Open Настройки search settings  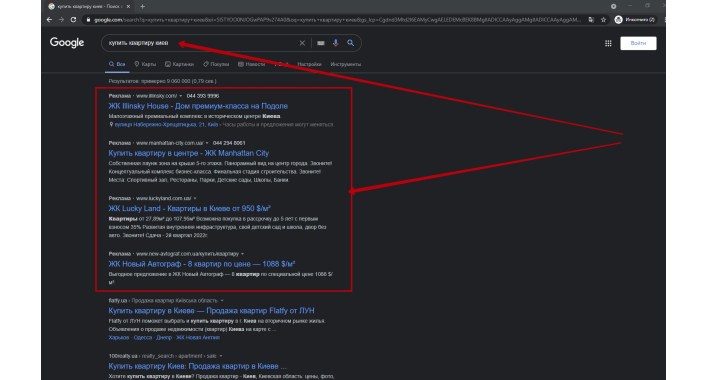[309, 64]
